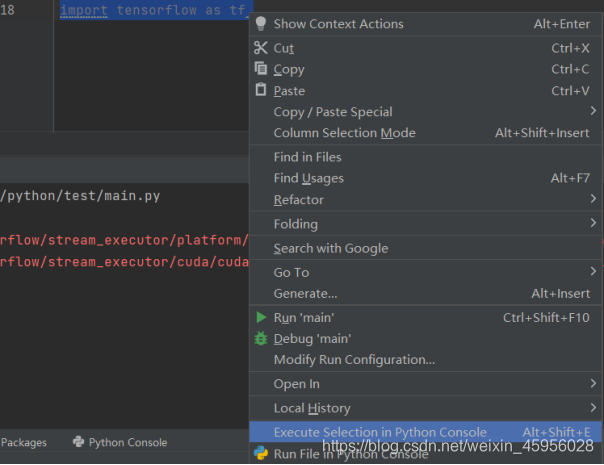Choose Find Usages
Image resolution: width=604 pixels, height=465 pixels.
pos(425,178)
